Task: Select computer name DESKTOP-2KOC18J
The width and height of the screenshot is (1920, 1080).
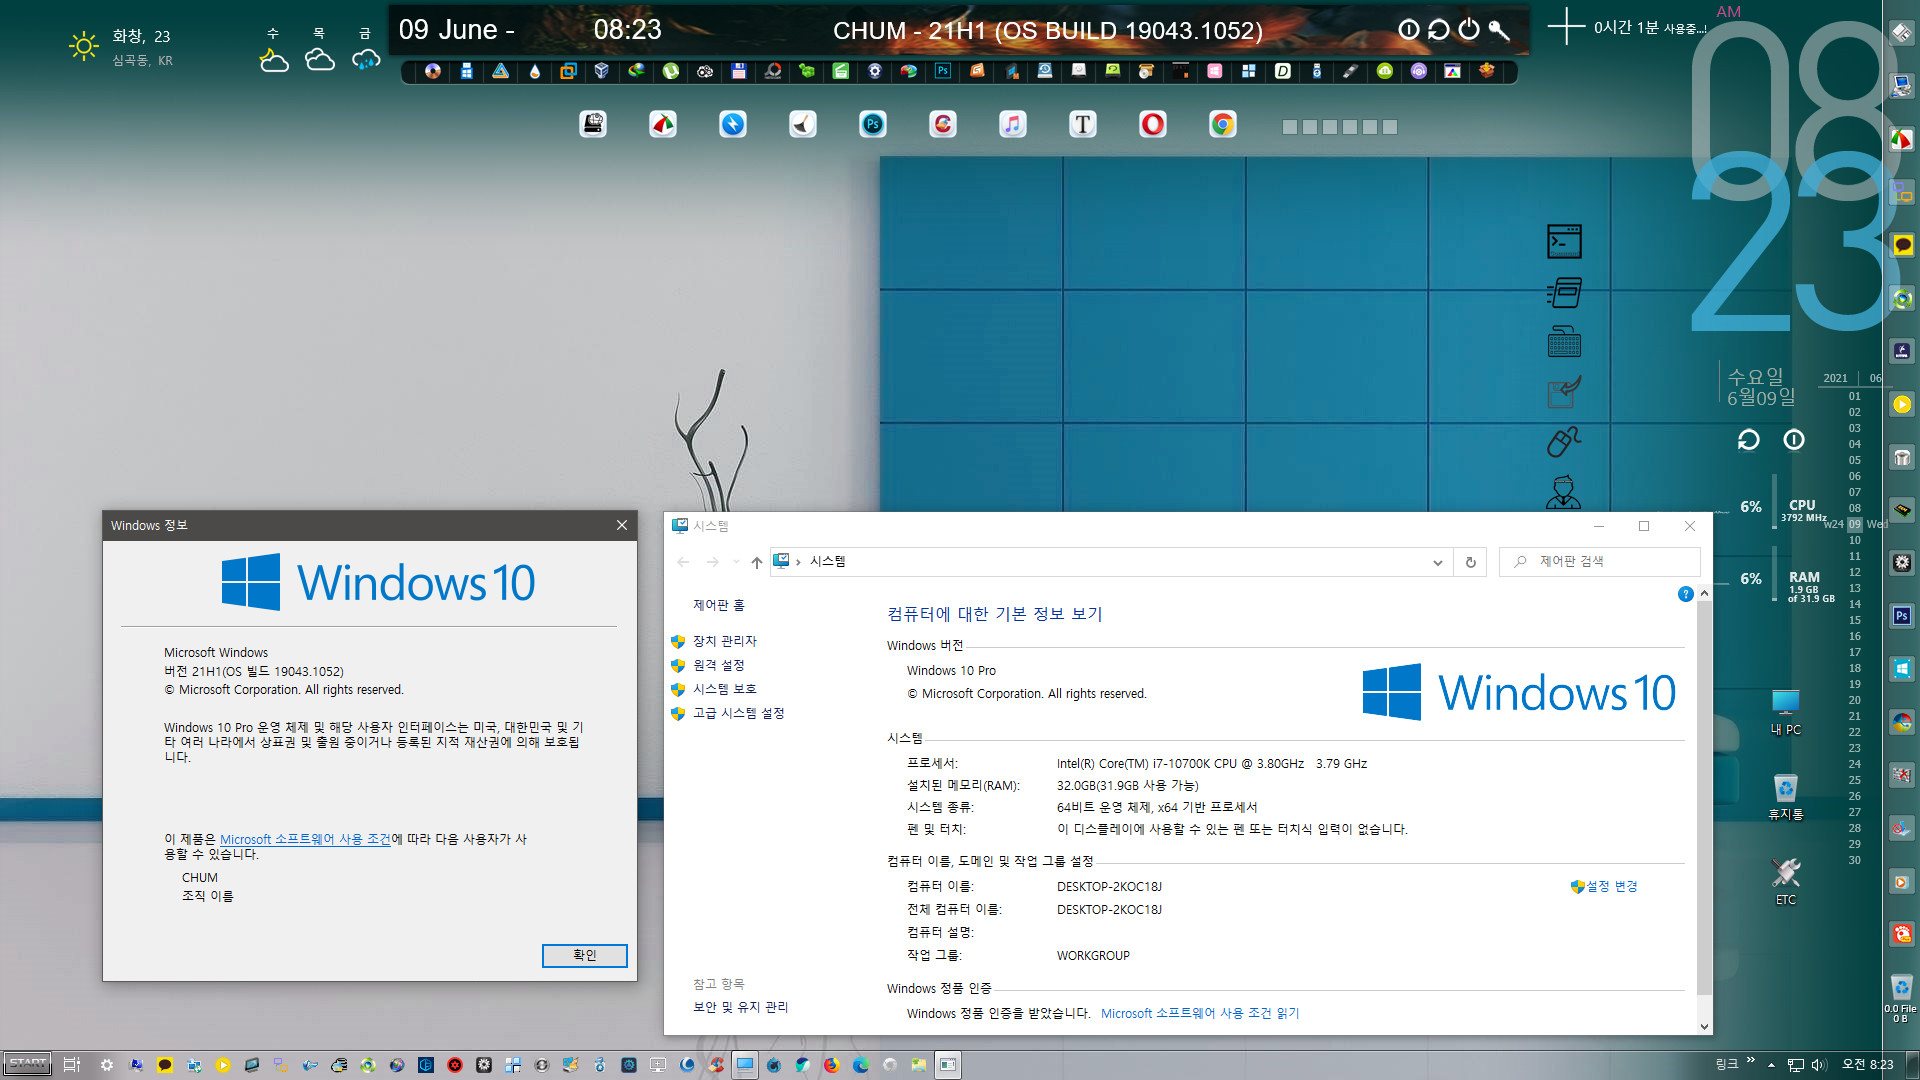Action: [1109, 887]
